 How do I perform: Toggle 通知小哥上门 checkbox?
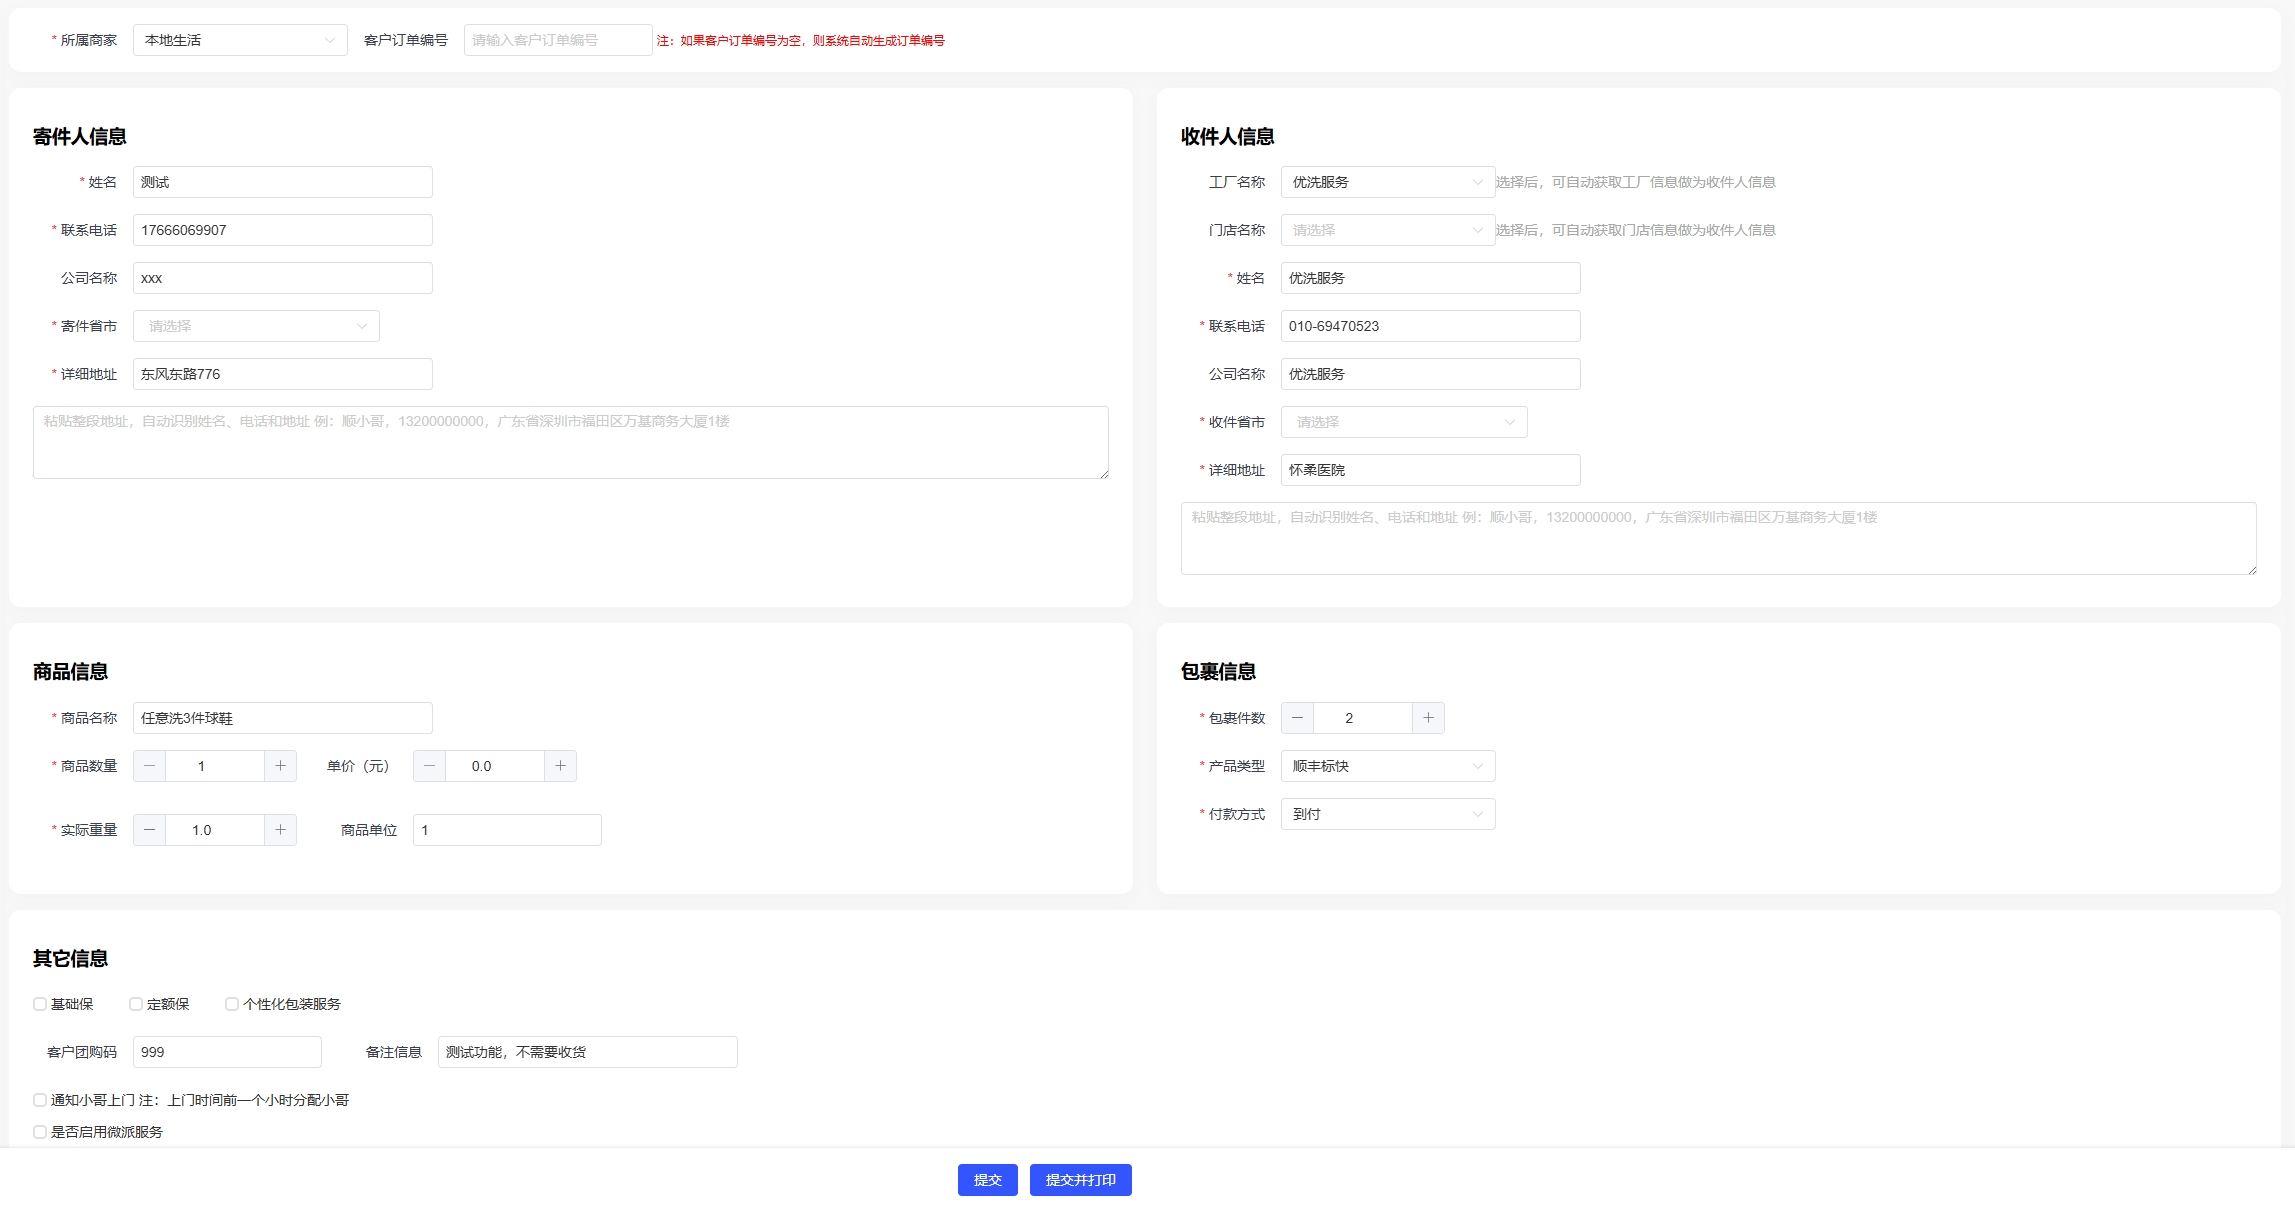coord(40,1100)
